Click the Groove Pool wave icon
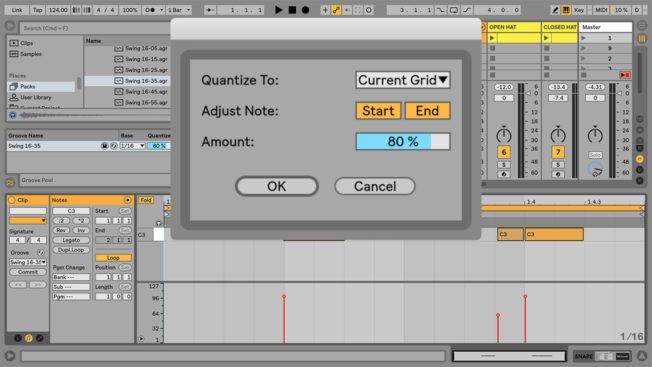Screen dimensions: 652x367 (10, 182)
